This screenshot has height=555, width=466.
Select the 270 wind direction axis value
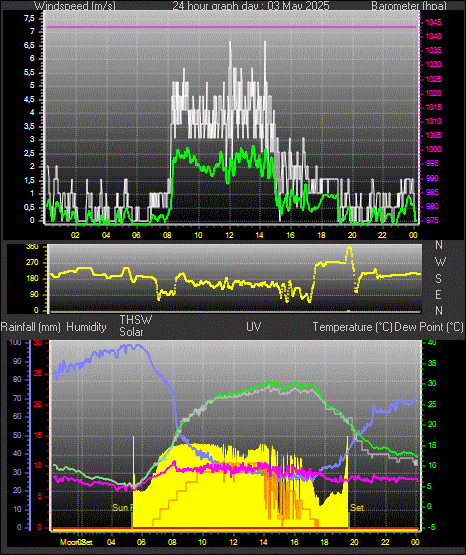(x=32, y=263)
